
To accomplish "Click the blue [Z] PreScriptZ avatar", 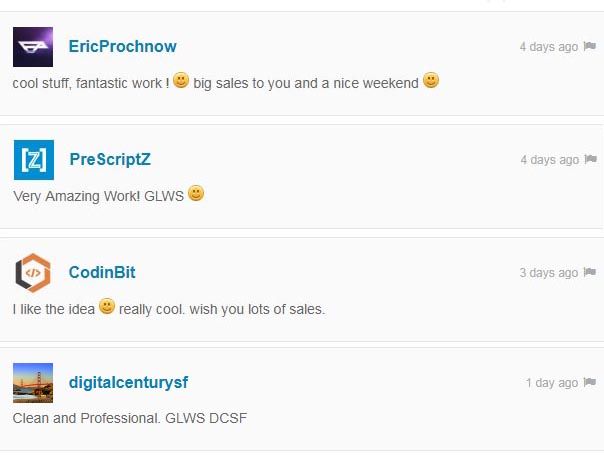I will click(34, 160).
